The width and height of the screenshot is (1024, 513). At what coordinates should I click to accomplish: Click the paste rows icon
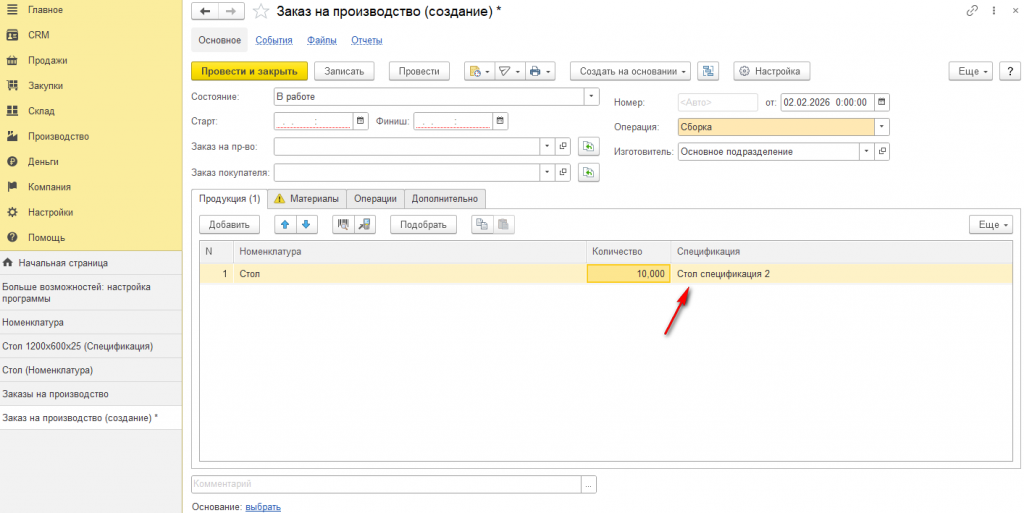[504, 225]
